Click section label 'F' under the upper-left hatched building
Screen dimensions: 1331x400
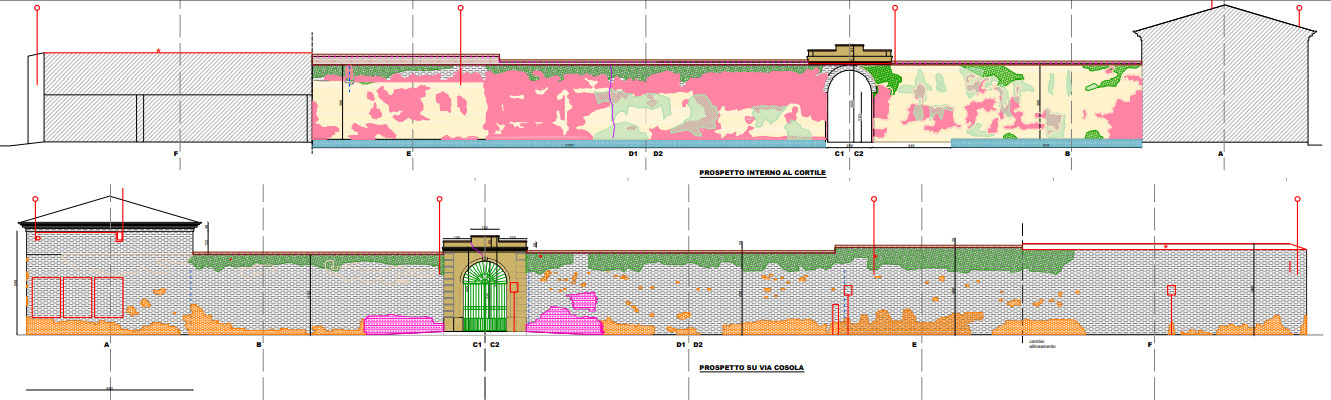[x=175, y=155]
